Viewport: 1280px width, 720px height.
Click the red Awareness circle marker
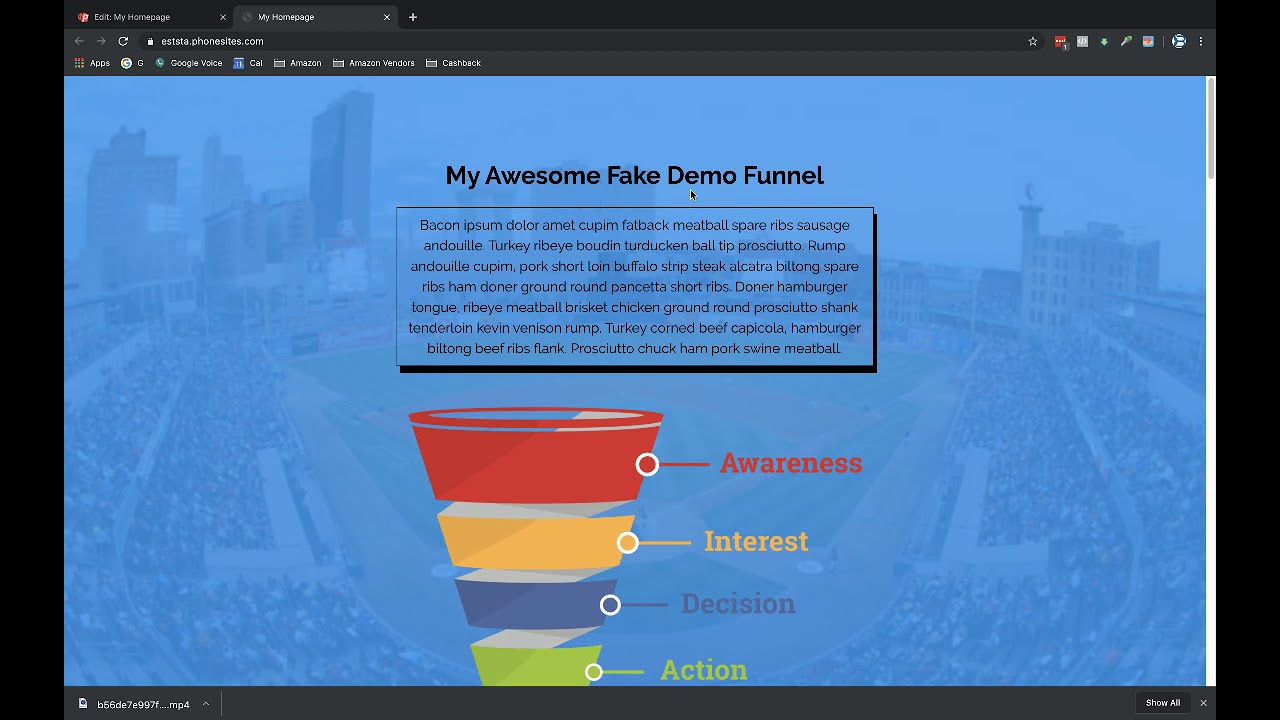tap(647, 464)
